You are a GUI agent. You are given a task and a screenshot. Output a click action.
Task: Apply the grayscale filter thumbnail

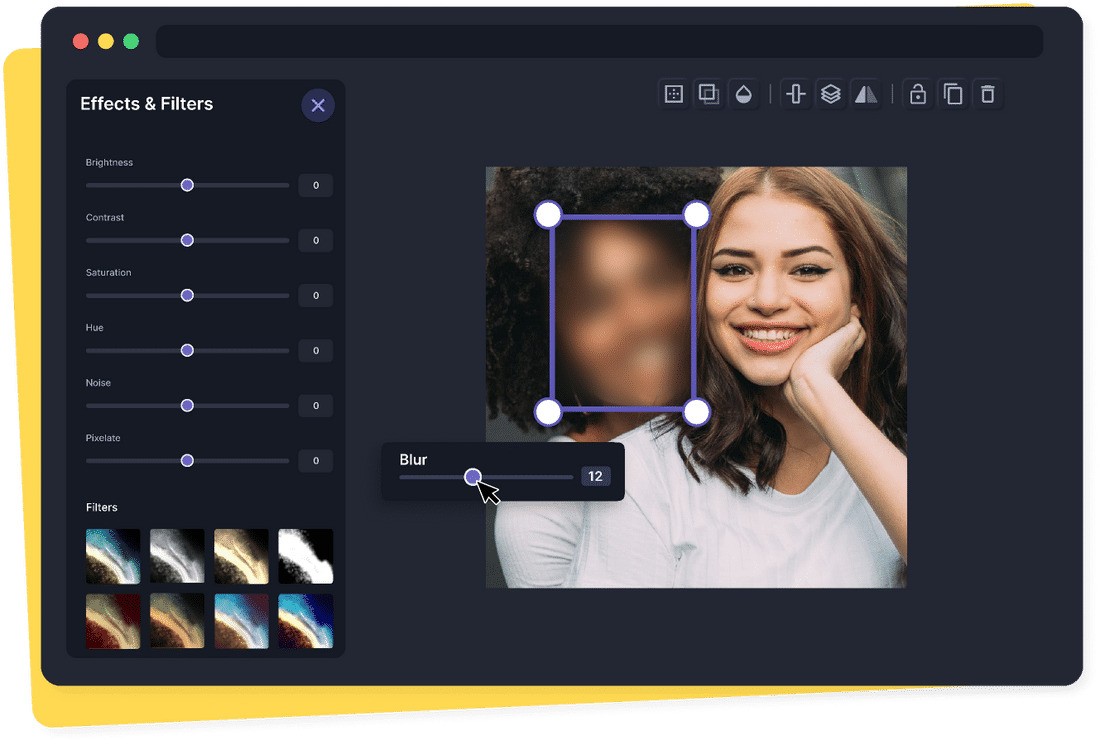tap(177, 556)
